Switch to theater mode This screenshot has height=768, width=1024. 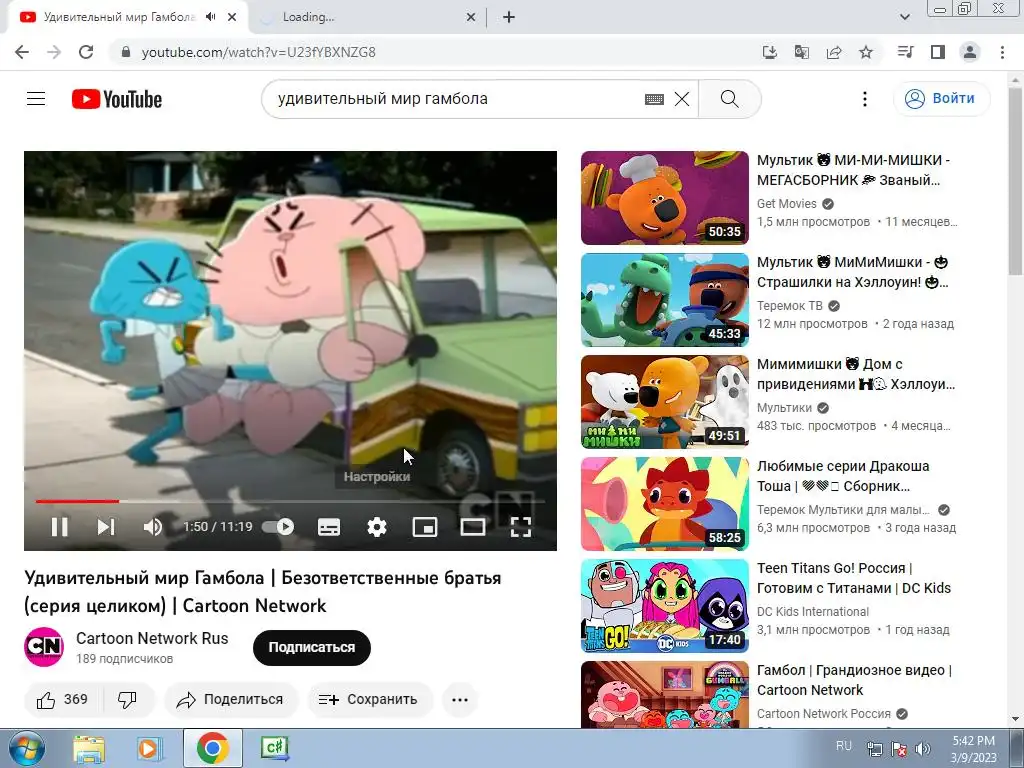(473, 527)
